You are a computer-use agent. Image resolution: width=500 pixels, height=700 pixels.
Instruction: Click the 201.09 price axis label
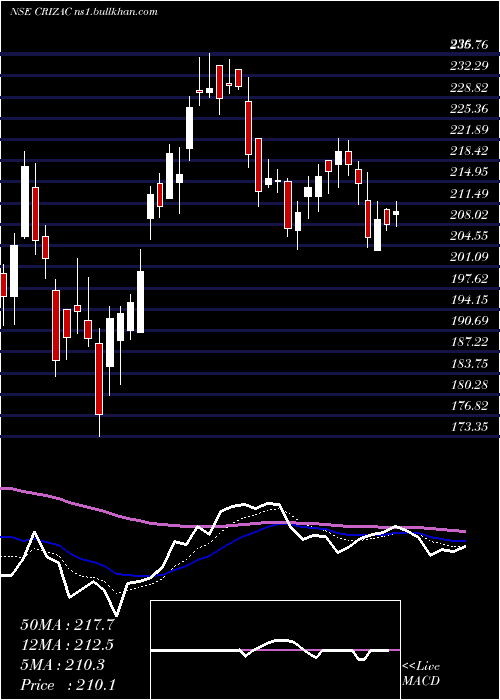click(469, 257)
